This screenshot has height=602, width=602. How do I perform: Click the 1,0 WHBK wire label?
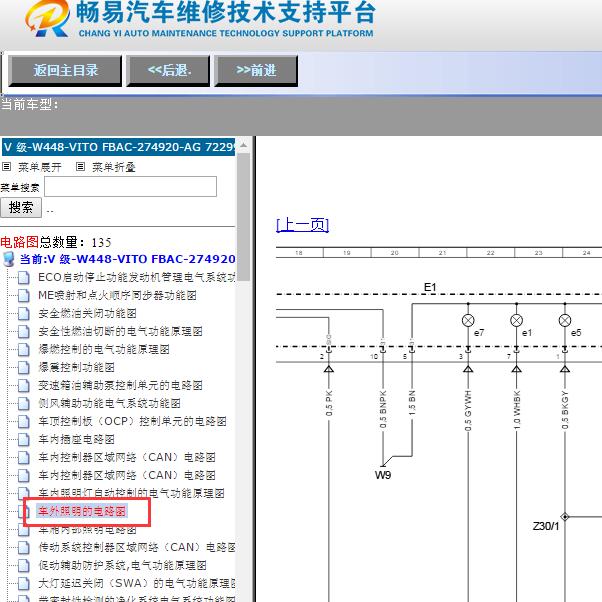[516, 410]
